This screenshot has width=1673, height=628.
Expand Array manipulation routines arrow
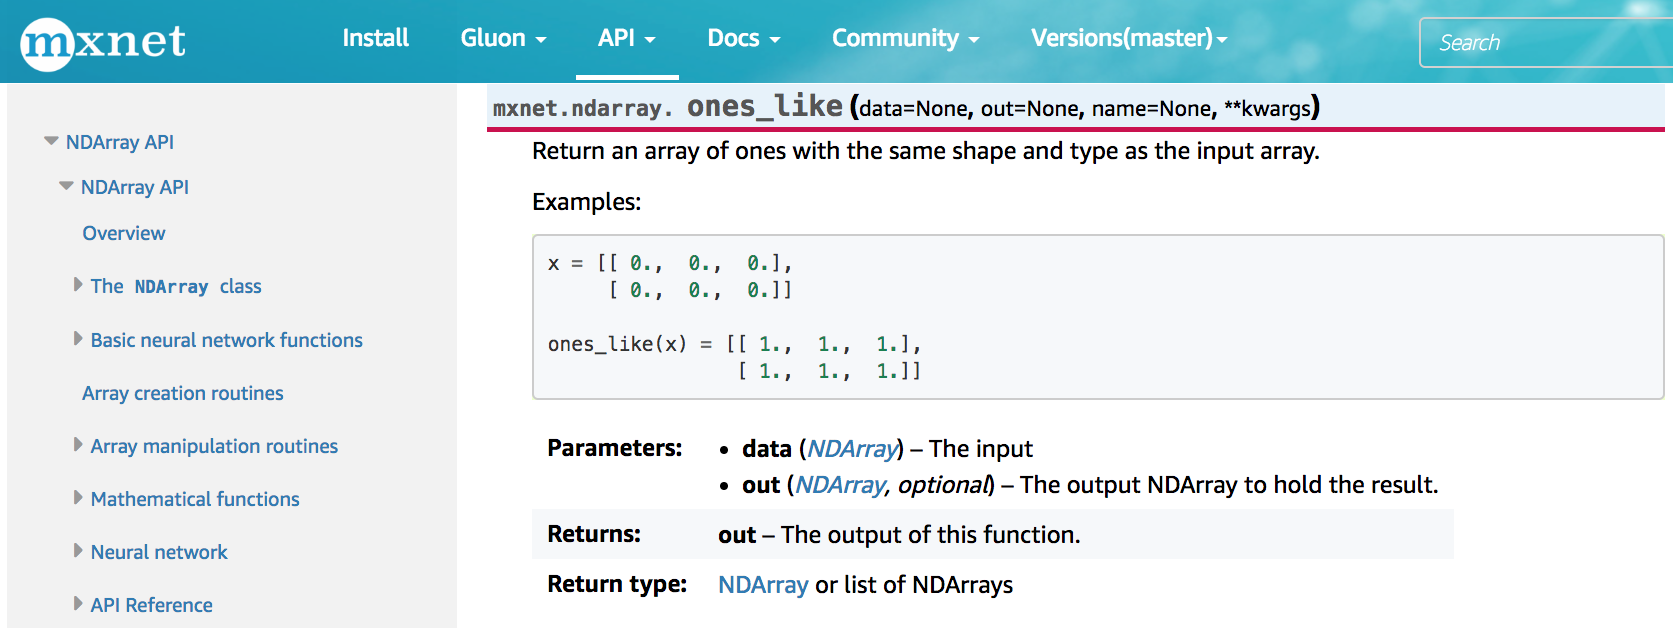pos(78,445)
